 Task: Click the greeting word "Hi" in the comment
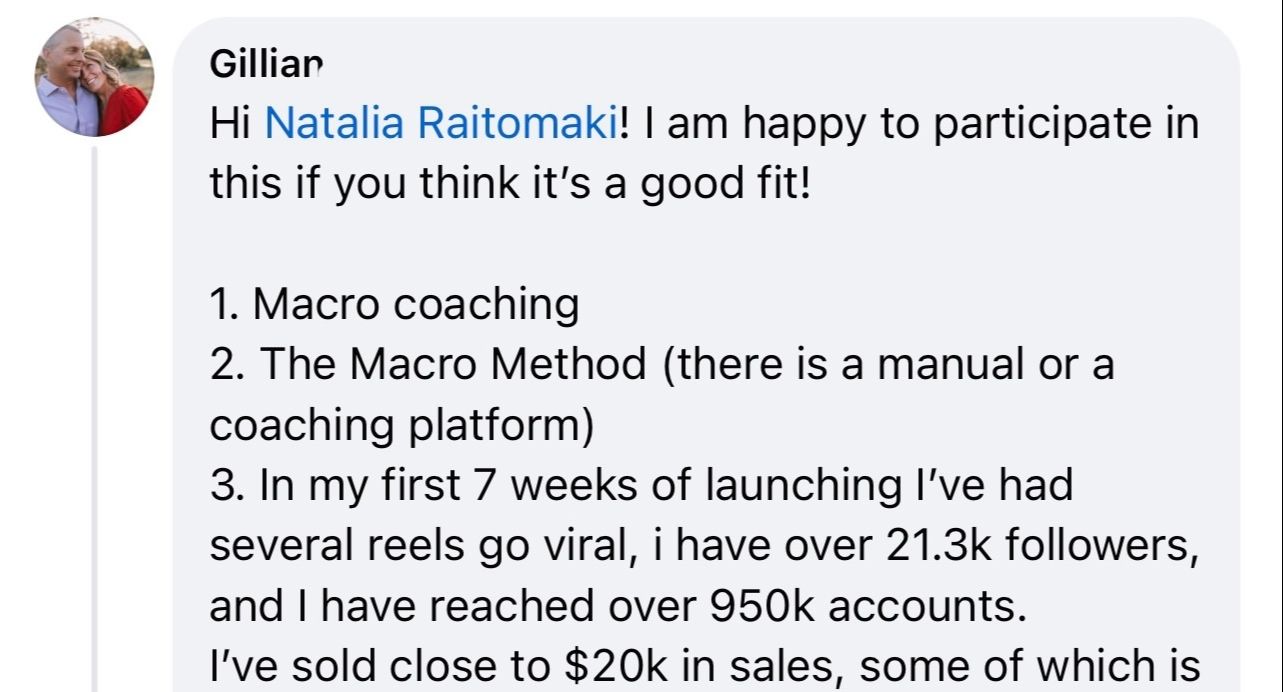(231, 123)
